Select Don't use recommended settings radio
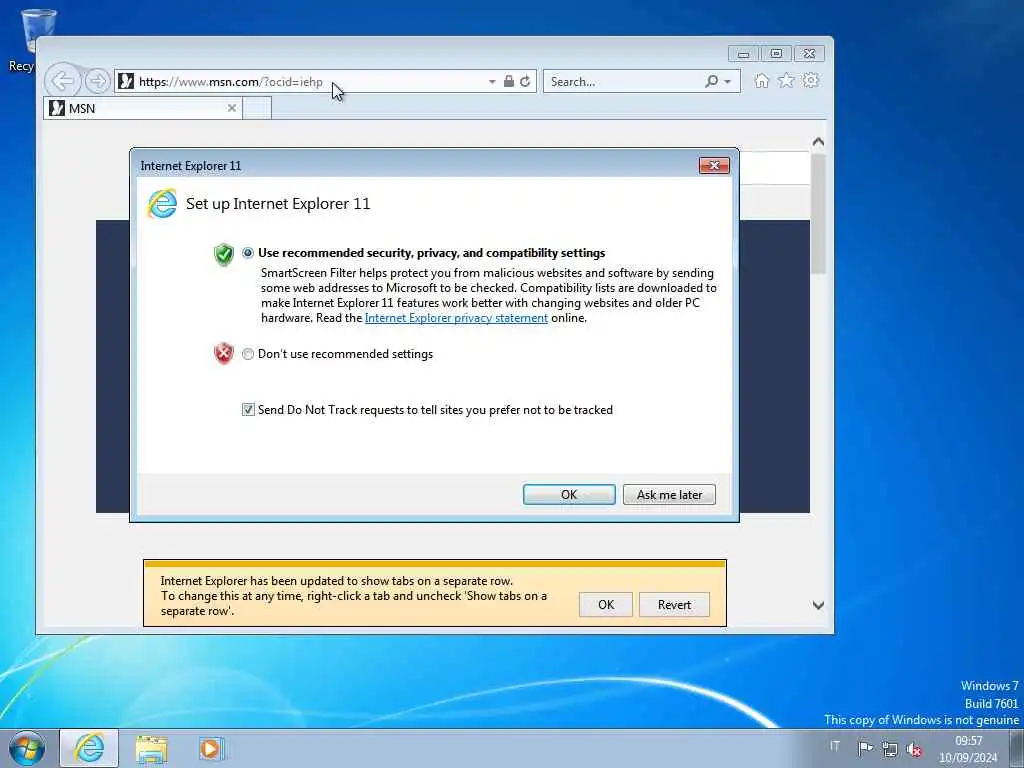 pyautogui.click(x=248, y=354)
